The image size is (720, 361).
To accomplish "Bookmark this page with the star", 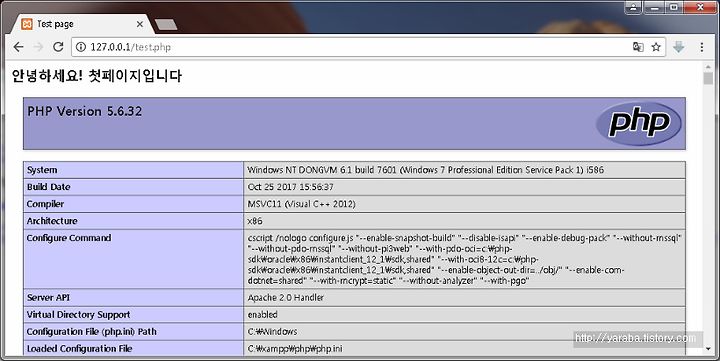I will pyautogui.click(x=656, y=47).
